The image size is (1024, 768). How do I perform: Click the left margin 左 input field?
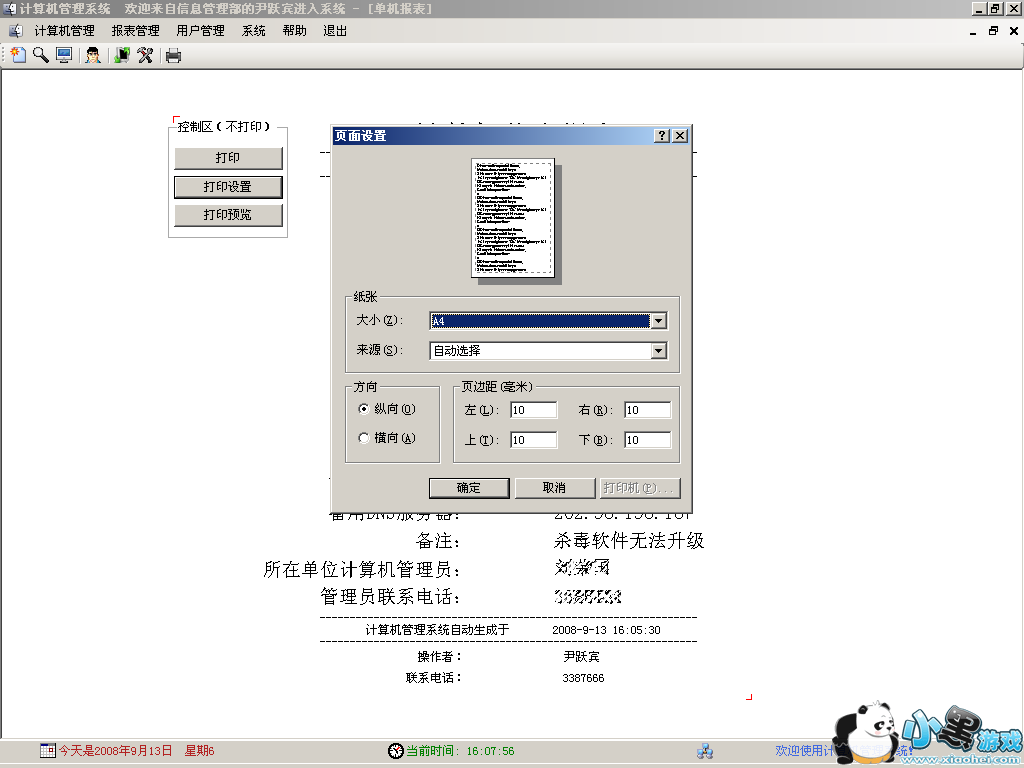[534, 410]
